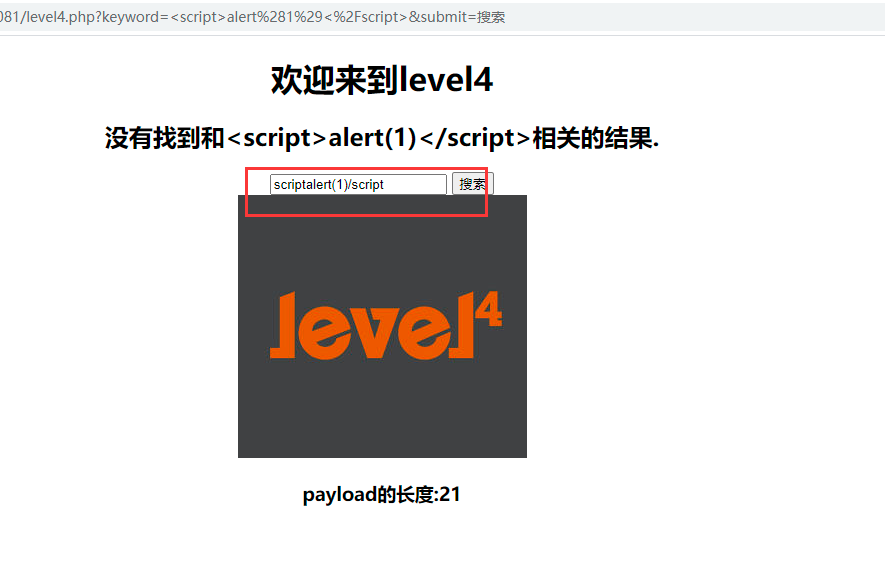Click the payload的长度:21 text
The width and height of the screenshot is (885, 581).
pos(382,495)
